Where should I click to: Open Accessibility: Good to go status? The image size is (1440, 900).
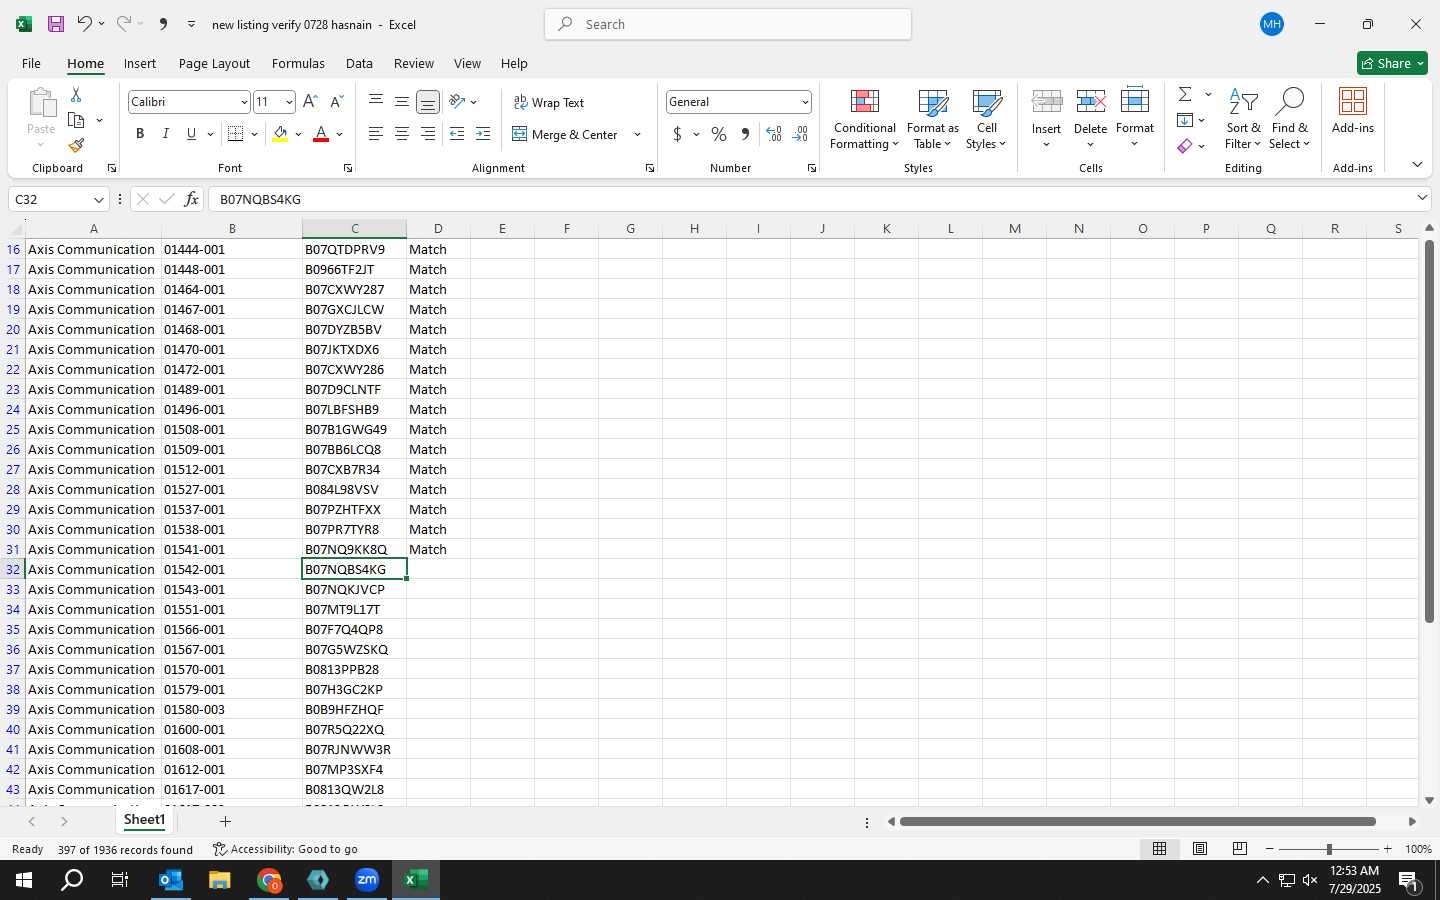285,849
